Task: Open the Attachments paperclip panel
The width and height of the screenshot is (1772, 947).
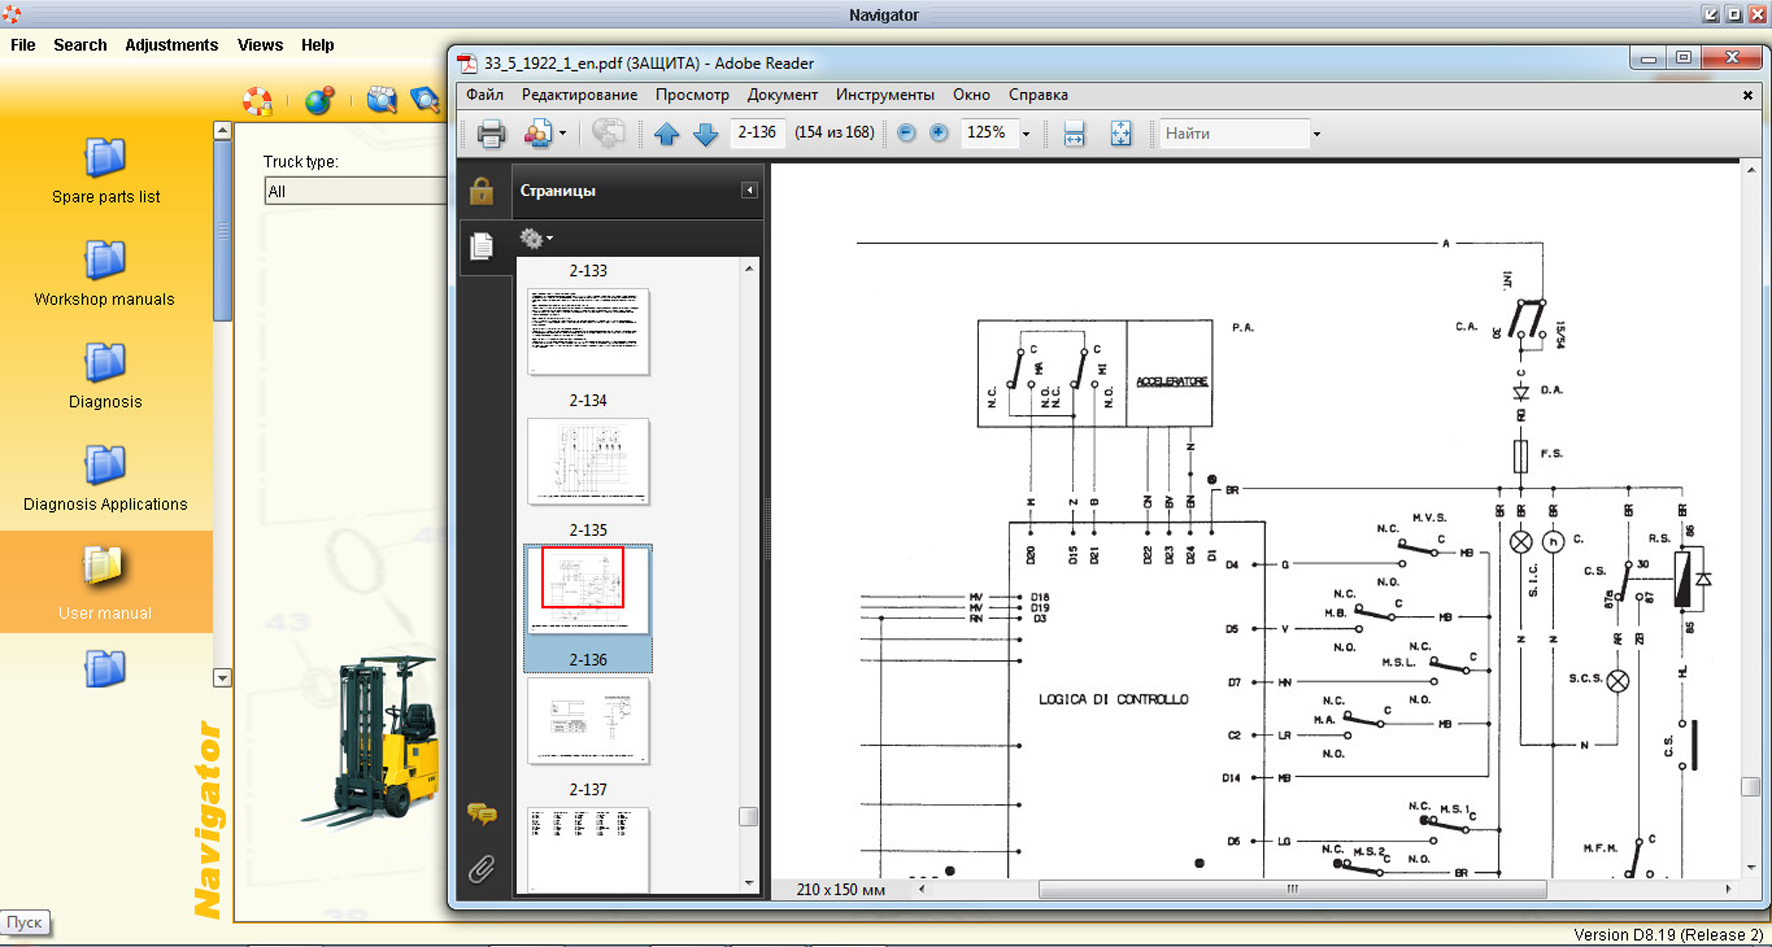Action: (x=482, y=868)
